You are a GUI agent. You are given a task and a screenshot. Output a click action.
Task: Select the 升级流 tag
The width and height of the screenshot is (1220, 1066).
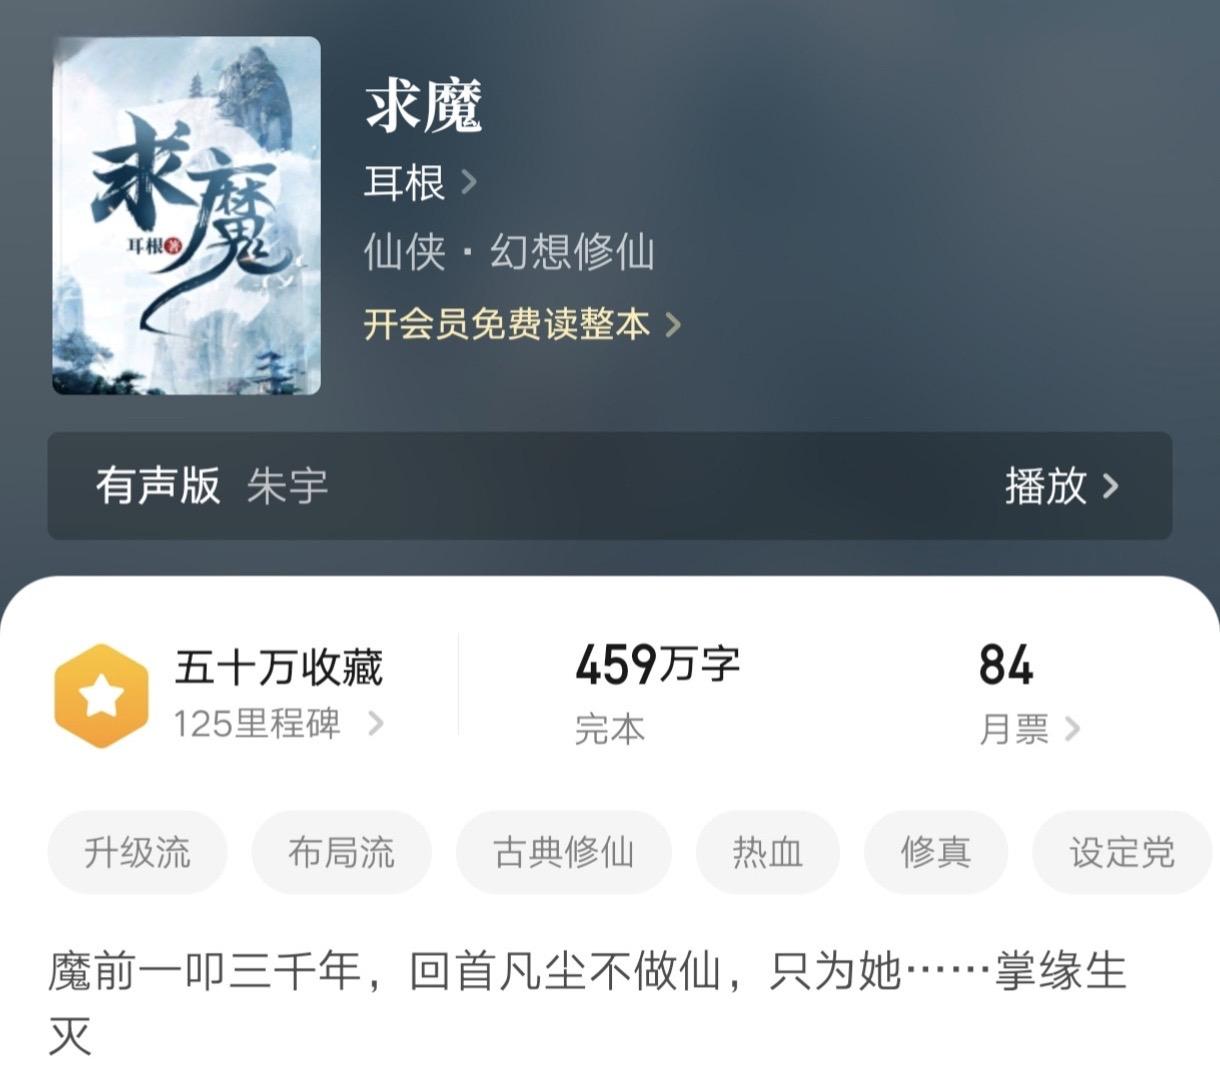[x=138, y=852]
